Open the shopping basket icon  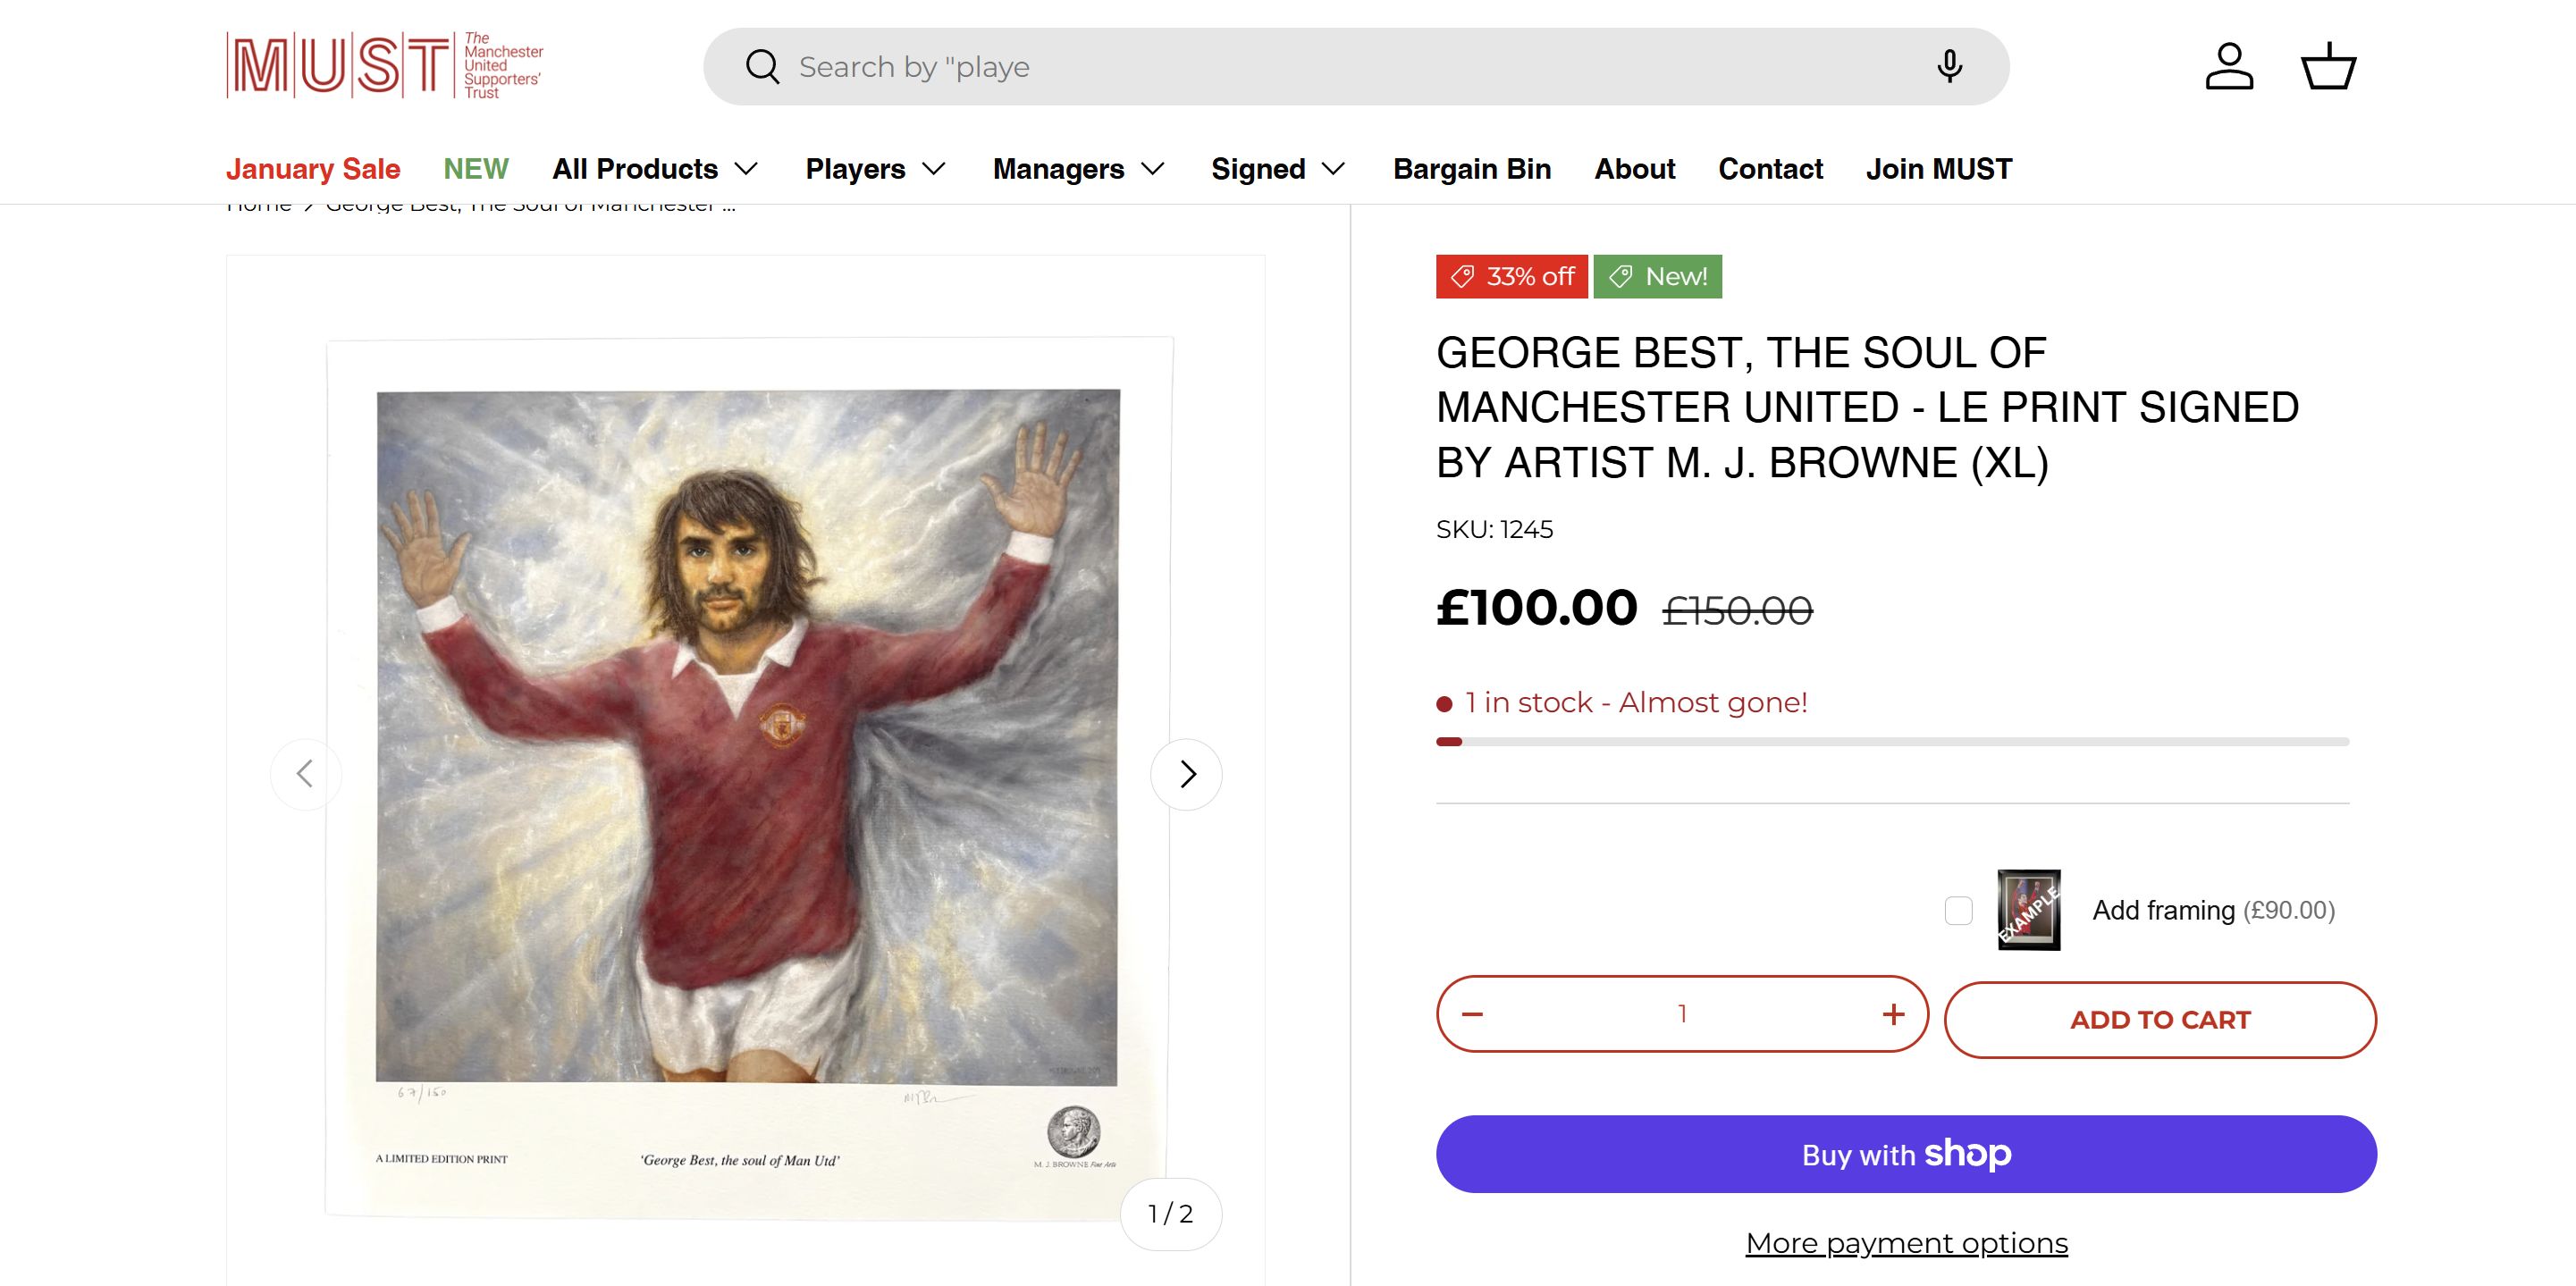2329,67
